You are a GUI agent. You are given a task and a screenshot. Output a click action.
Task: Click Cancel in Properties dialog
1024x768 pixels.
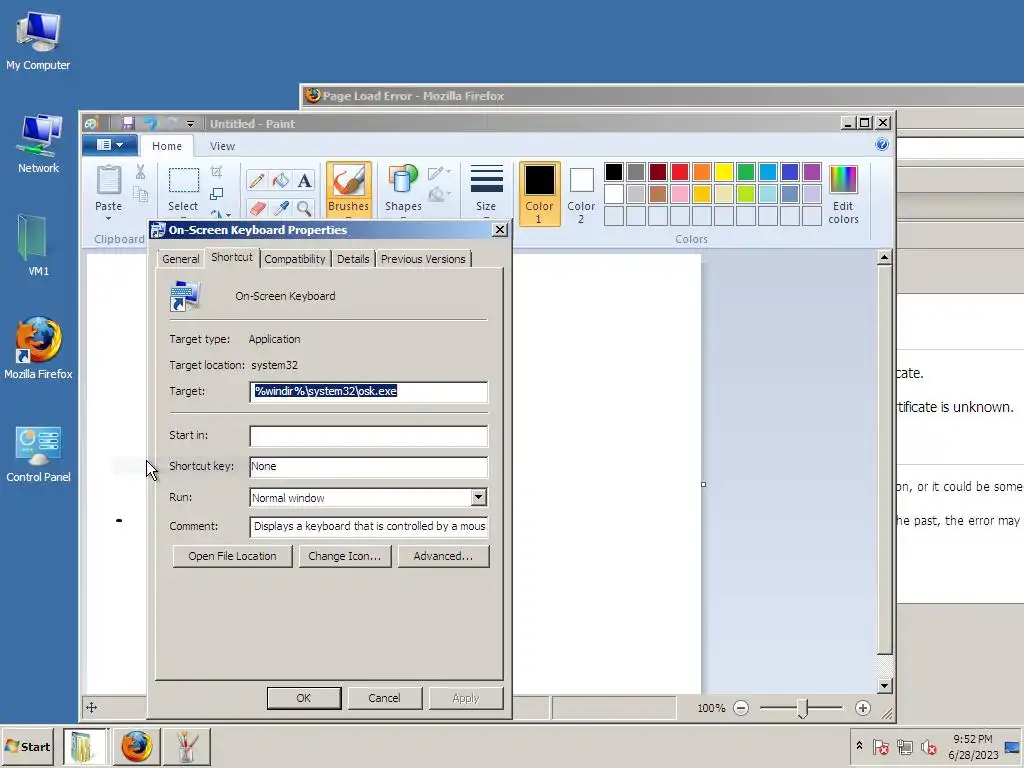[x=384, y=698]
